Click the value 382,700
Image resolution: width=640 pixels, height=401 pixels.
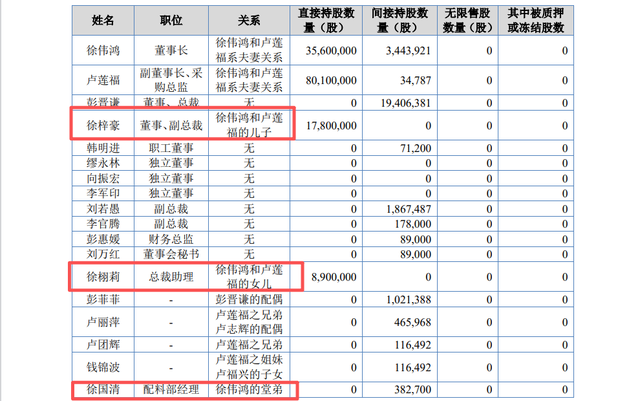(413, 390)
